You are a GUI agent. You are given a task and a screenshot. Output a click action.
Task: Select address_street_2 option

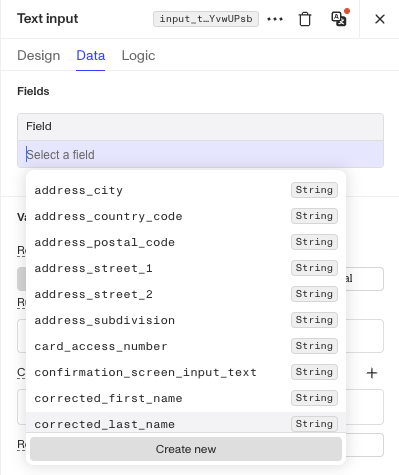pyautogui.click(x=186, y=294)
